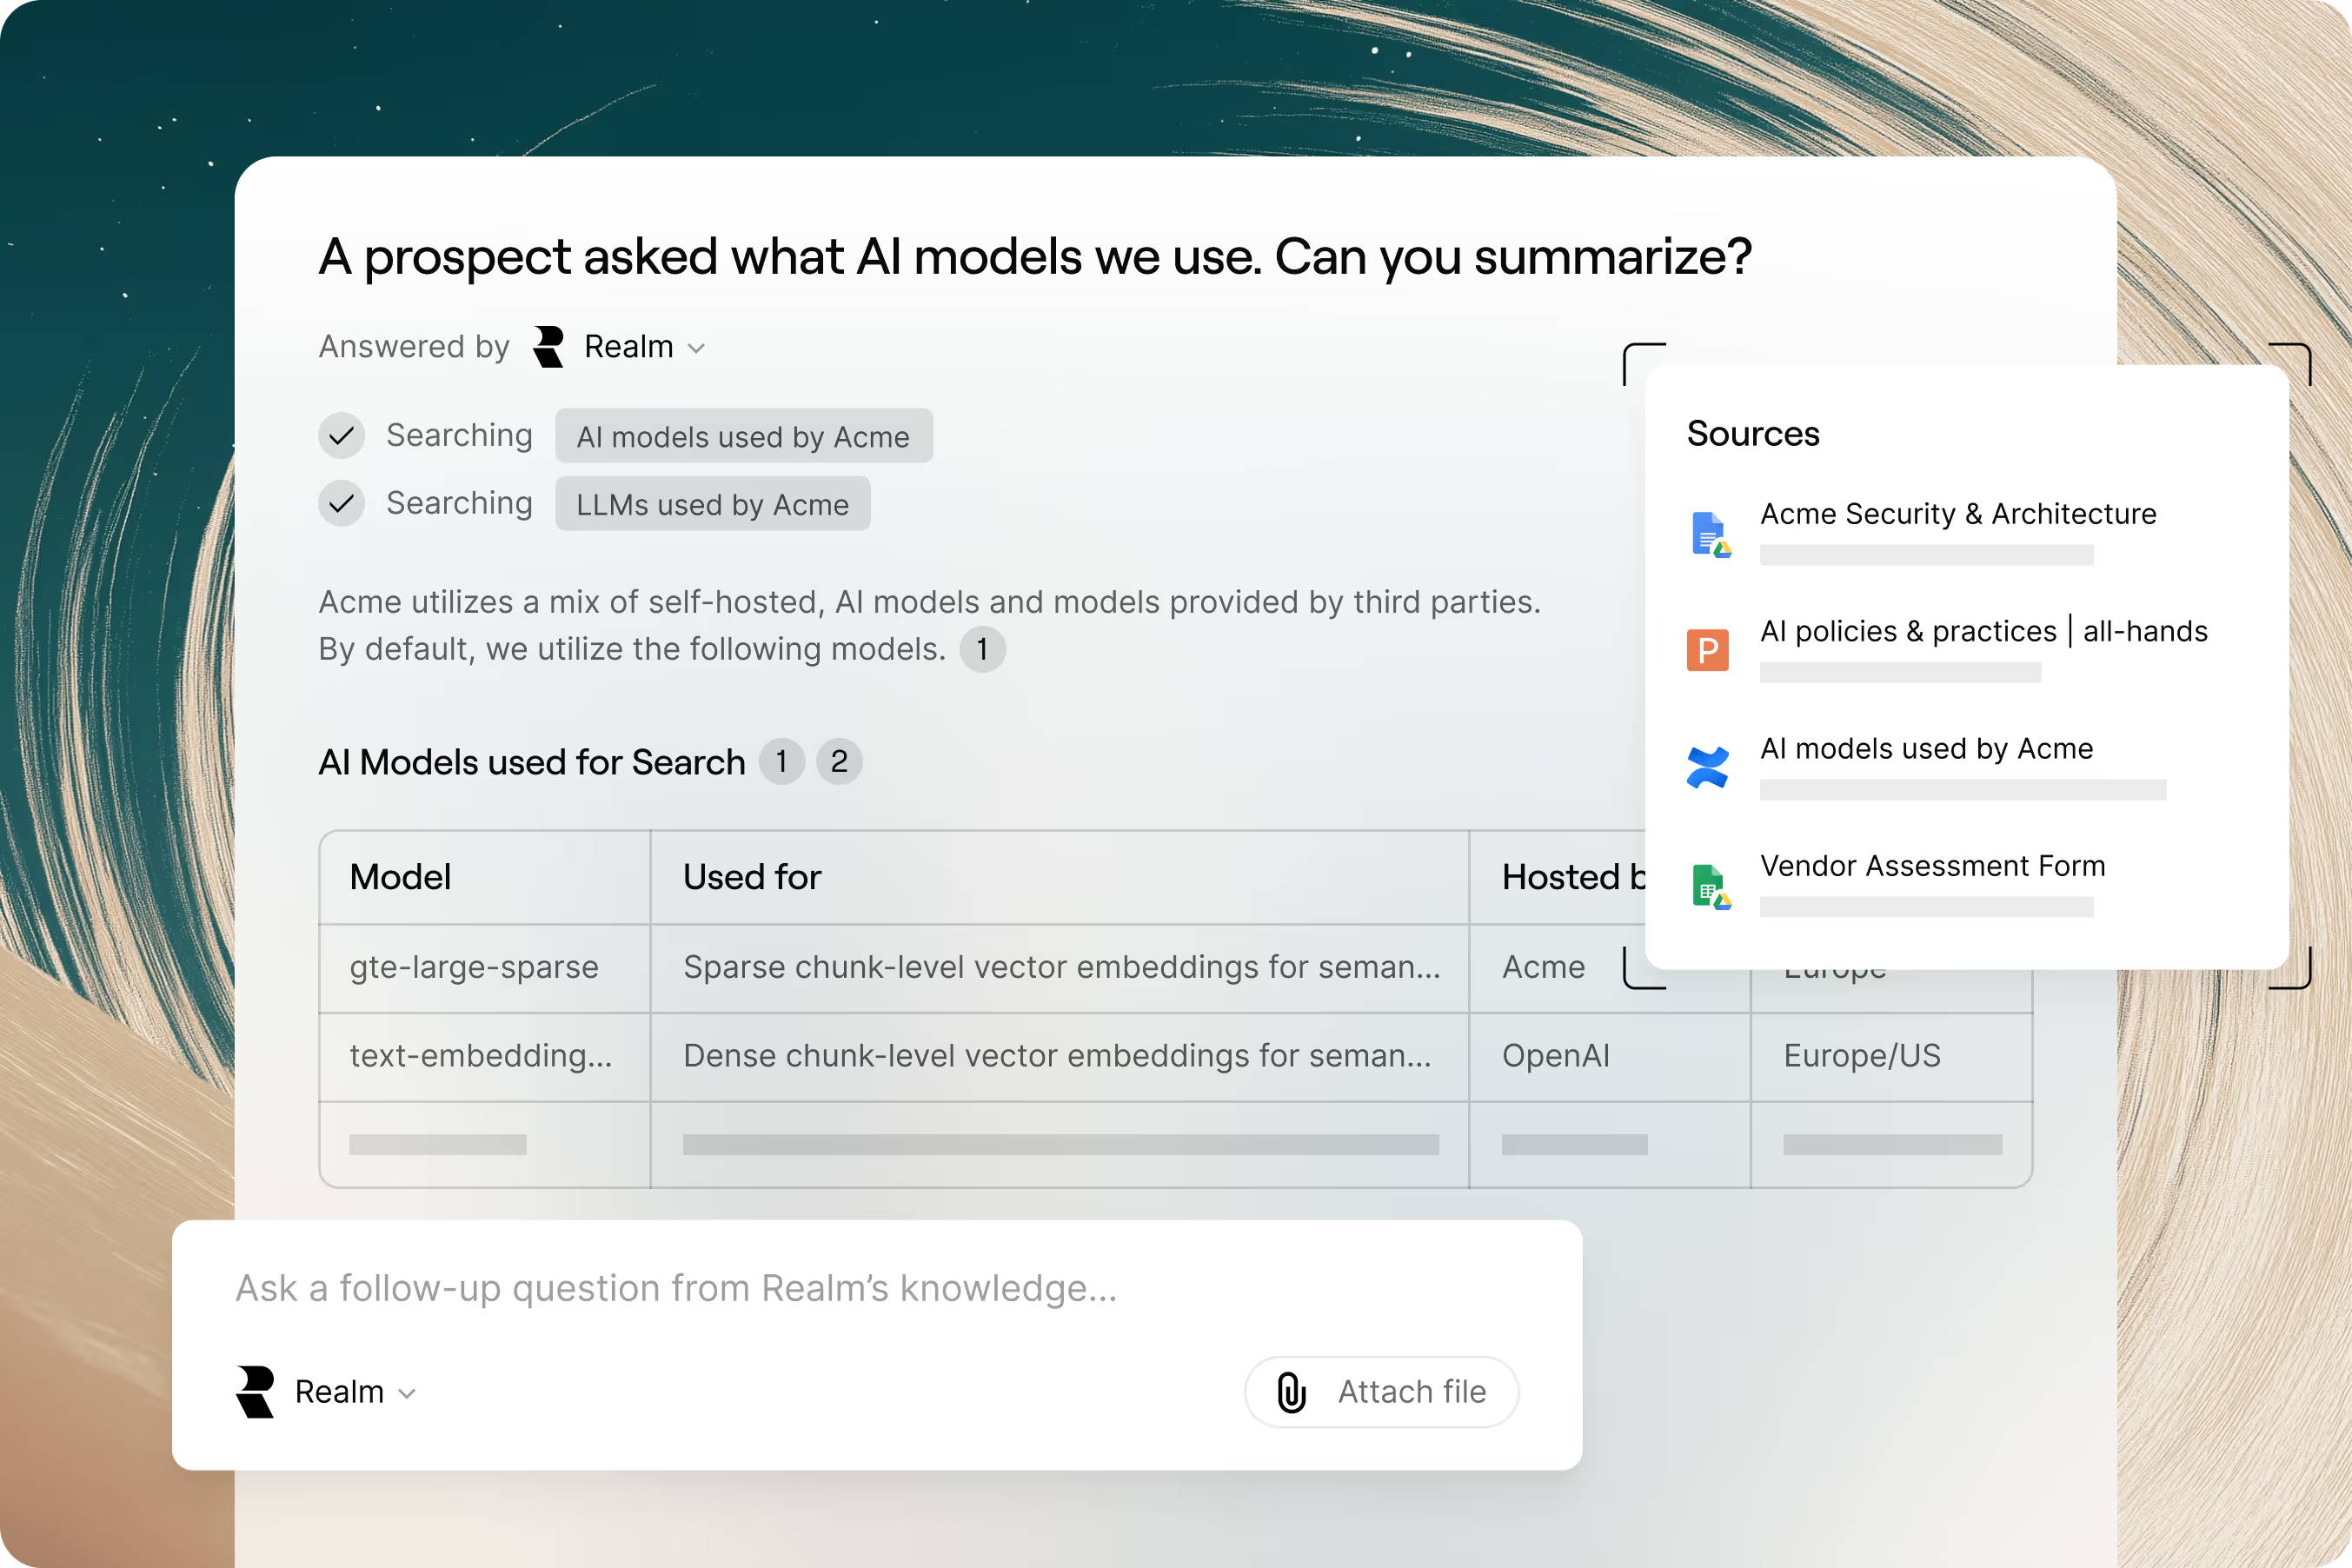This screenshot has width=2352, height=1568.
Task: Click citation badge 2 beside AI Models heading
Action: click(x=839, y=762)
